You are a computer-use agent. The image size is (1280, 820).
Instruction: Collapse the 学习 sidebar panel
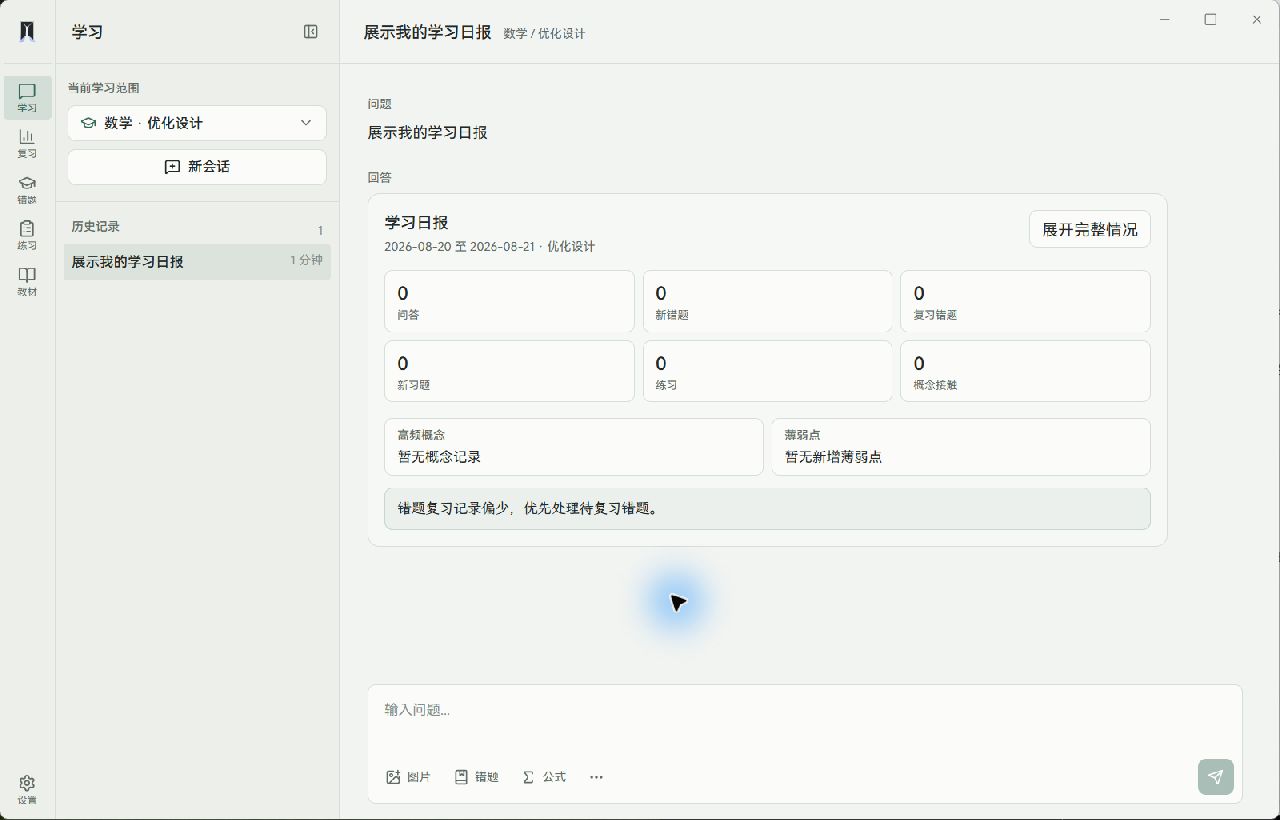(311, 32)
